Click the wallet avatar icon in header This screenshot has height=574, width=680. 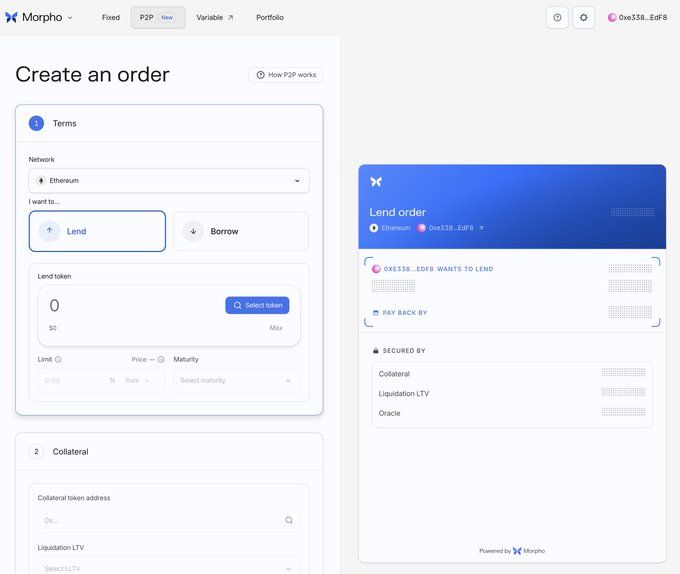coord(612,17)
